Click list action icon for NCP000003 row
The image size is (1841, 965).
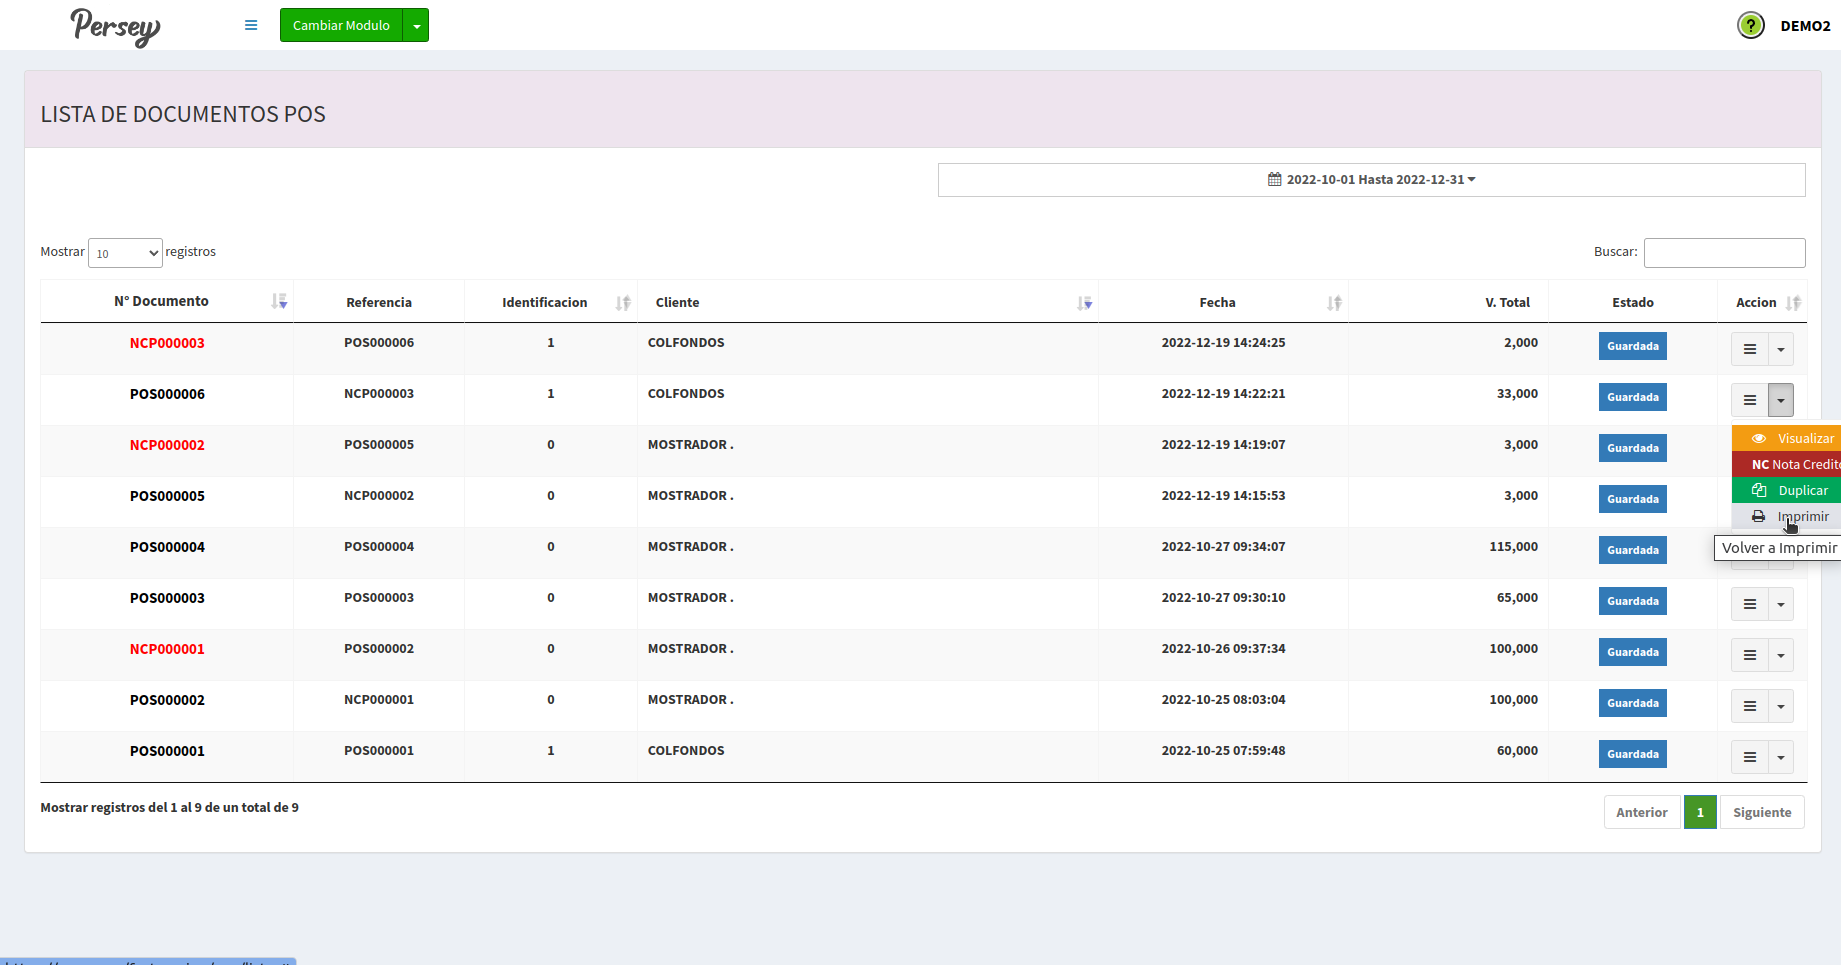1749,349
